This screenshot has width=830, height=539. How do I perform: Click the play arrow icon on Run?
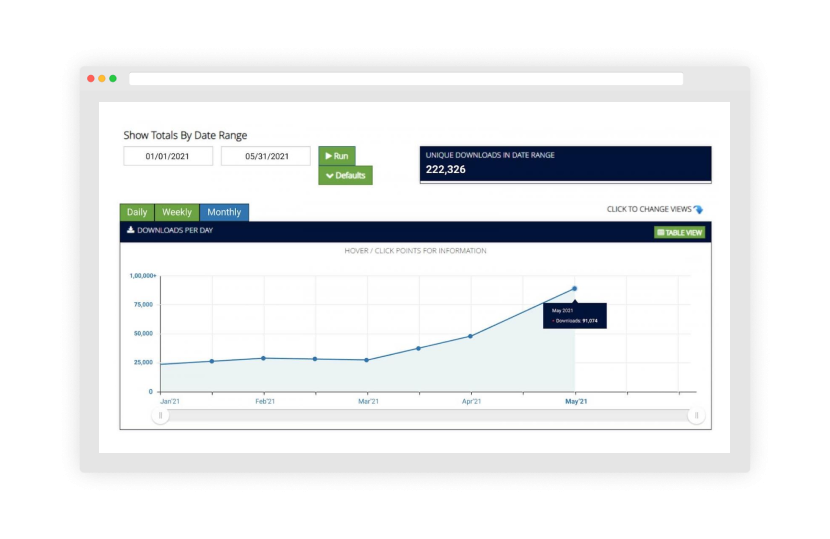[329, 156]
